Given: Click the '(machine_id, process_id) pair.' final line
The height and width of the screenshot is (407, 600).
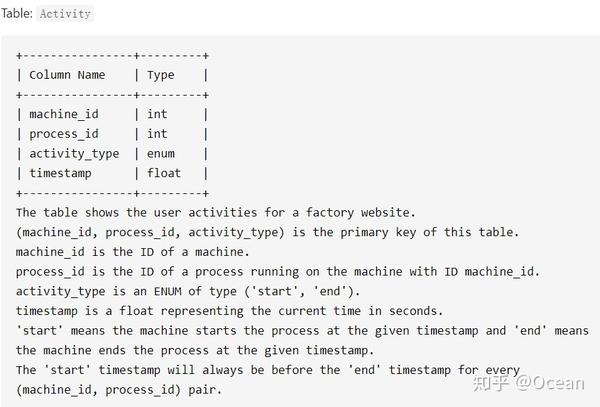Looking at the screenshot, I should (119, 390).
